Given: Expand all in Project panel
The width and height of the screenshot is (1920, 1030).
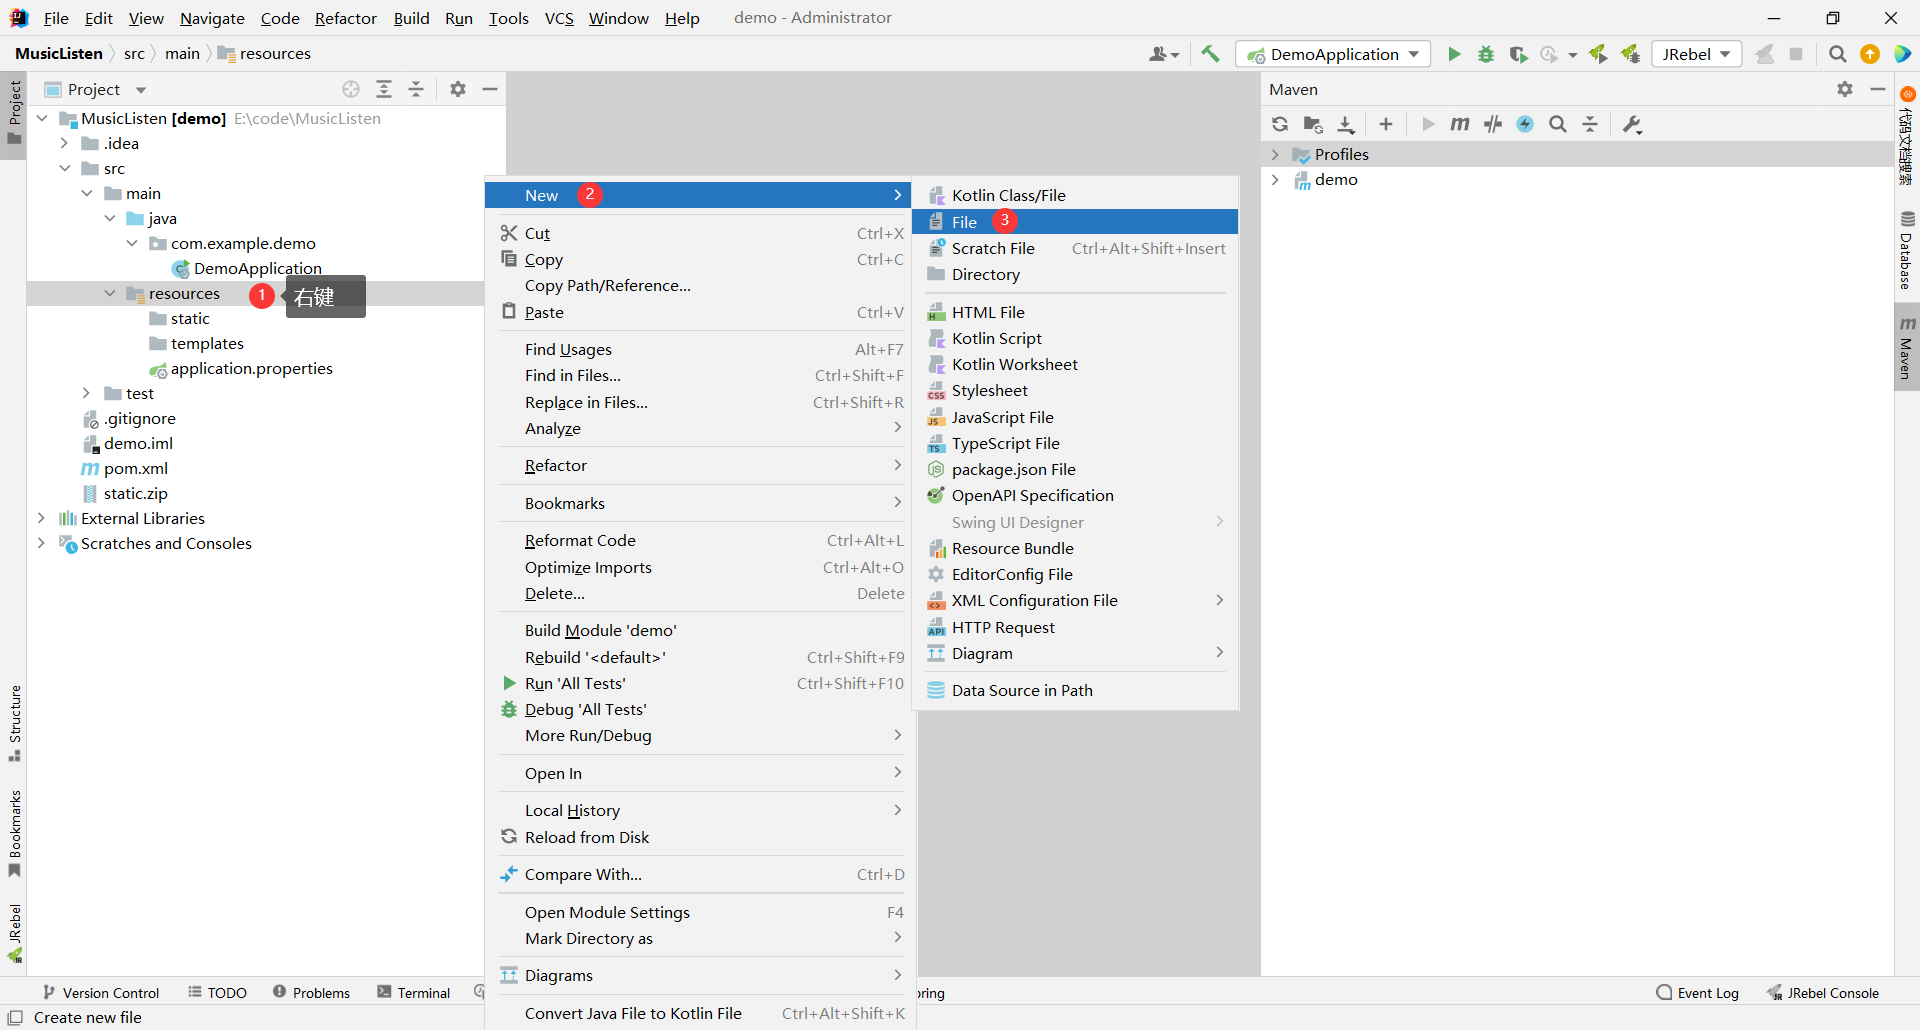Looking at the screenshot, I should tap(384, 89).
